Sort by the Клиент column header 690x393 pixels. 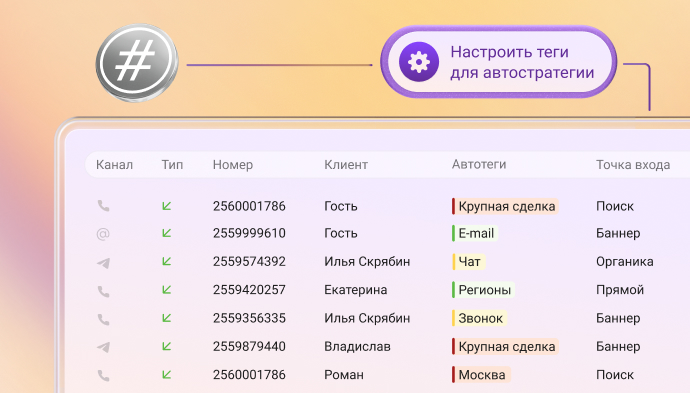(x=346, y=165)
